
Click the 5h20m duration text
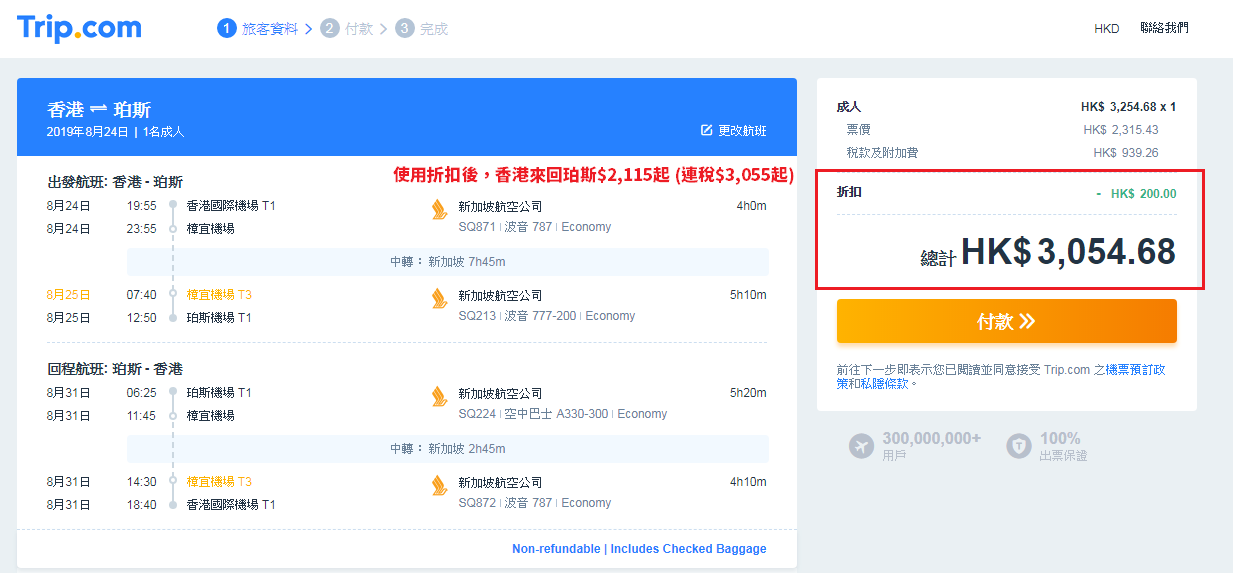(x=748, y=393)
